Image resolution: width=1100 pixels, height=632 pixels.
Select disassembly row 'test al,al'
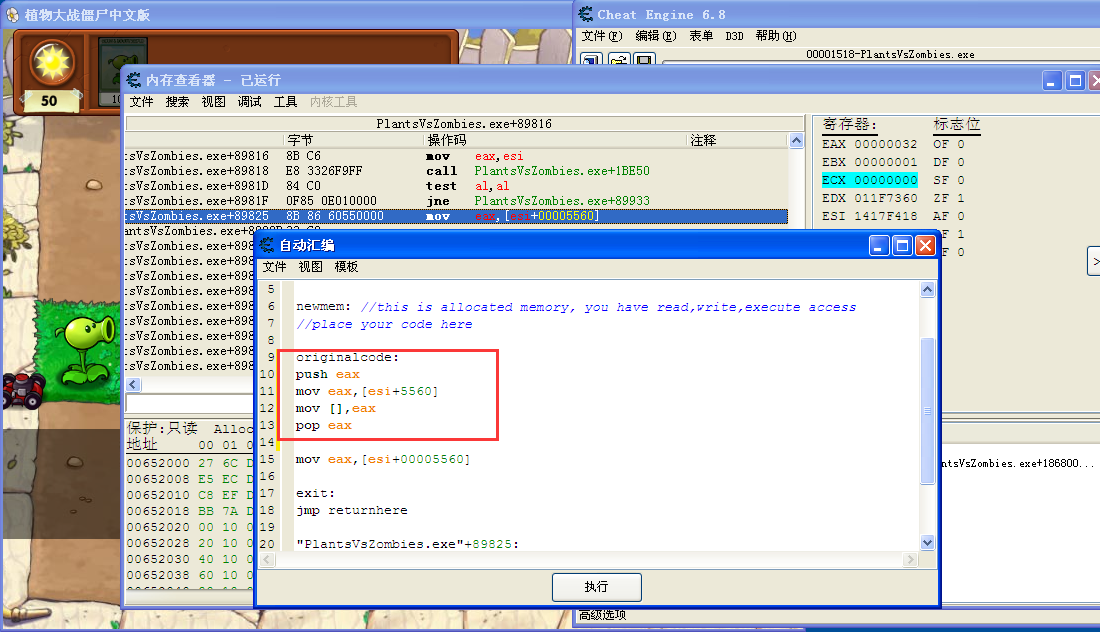(456, 186)
